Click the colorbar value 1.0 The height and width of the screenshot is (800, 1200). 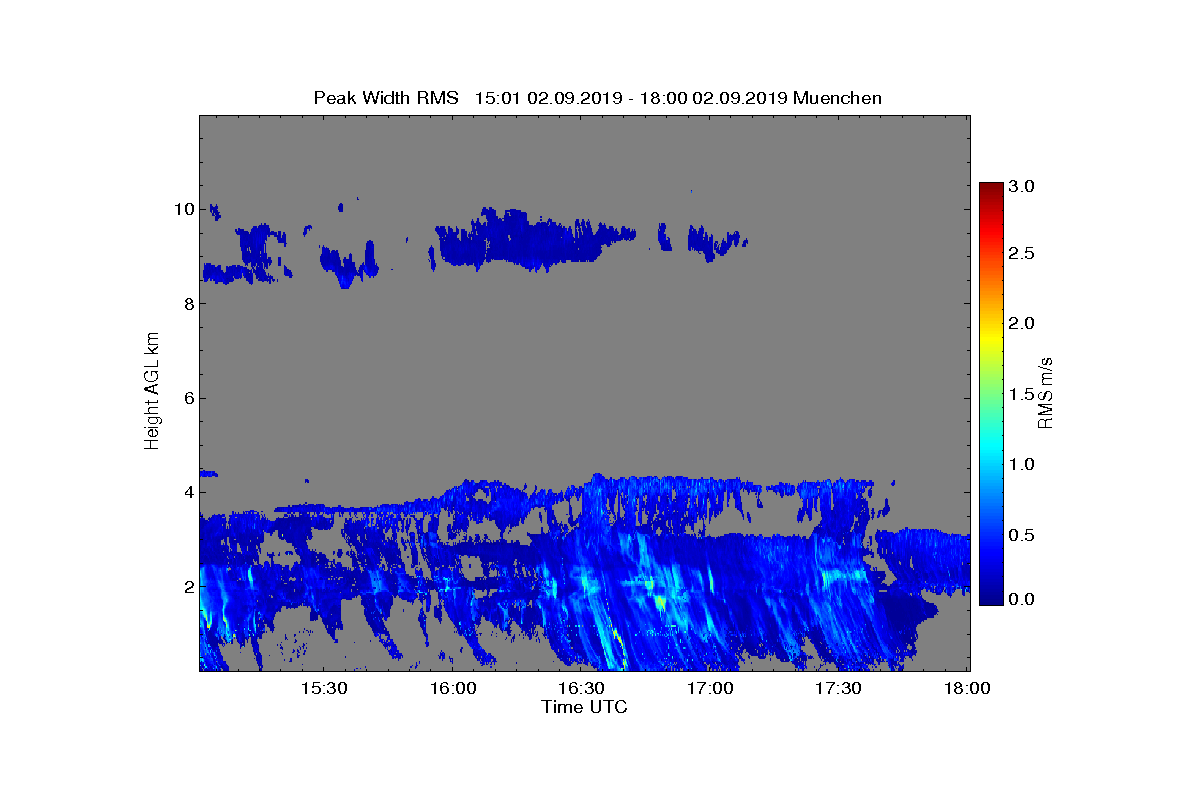(x=1022, y=464)
